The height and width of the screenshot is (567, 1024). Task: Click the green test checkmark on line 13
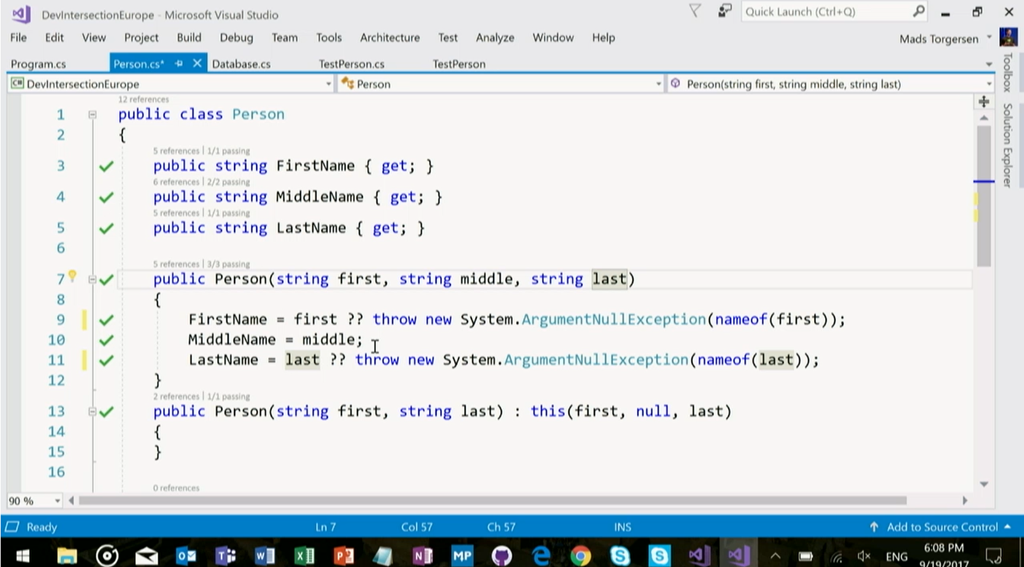[x=106, y=412]
